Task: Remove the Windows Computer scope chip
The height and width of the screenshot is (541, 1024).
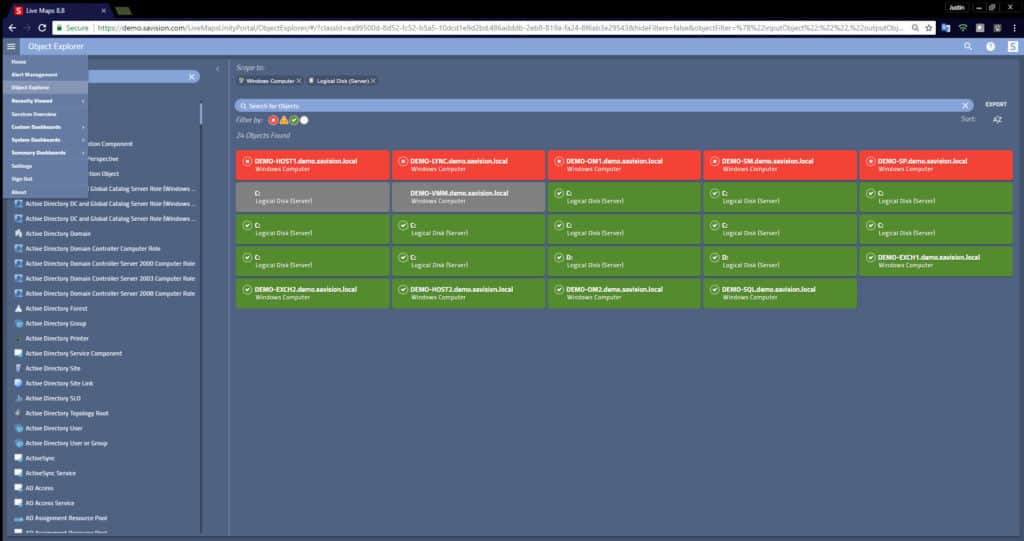Action: pyautogui.click(x=299, y=81)
